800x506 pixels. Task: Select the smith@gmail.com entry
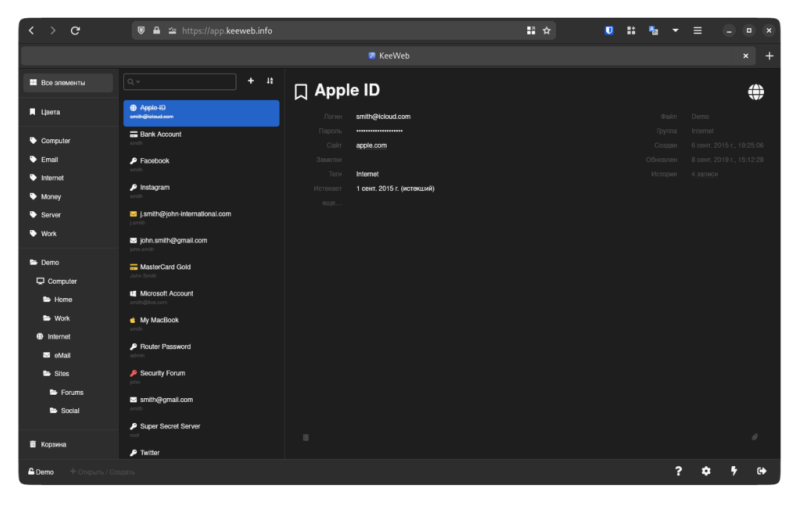coord(201,404)
